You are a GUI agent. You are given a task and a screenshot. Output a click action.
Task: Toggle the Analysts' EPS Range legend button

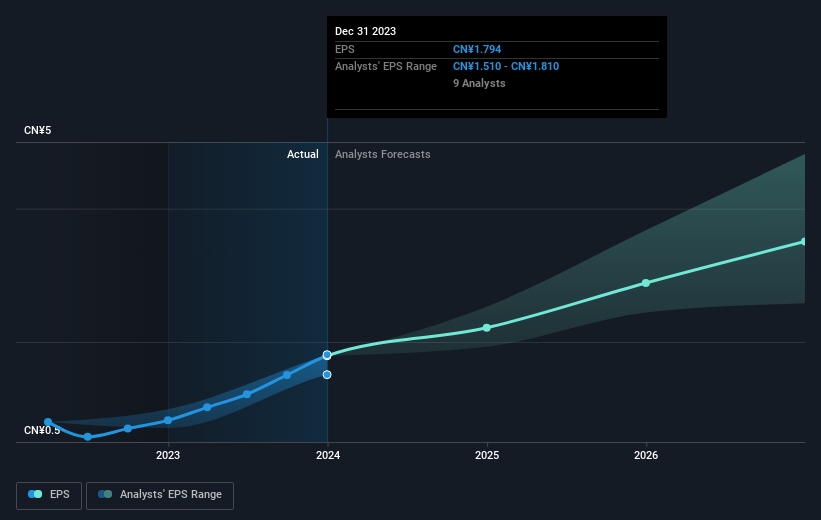(x=160, y=495)
